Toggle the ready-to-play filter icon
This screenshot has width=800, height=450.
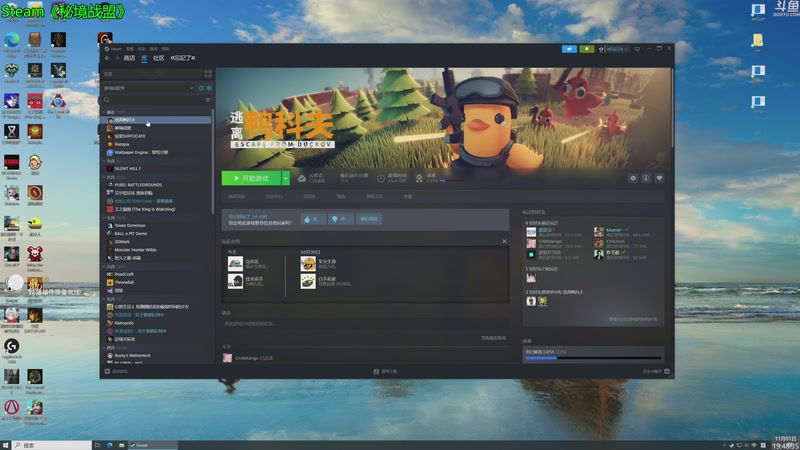click(209, 88)
